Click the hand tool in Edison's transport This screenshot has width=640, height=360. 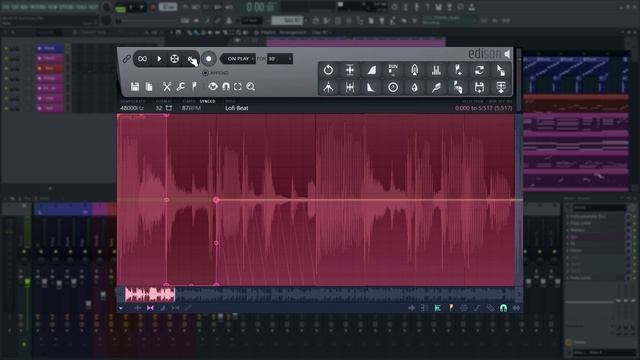pyautogui.click(x=191, y=60)
